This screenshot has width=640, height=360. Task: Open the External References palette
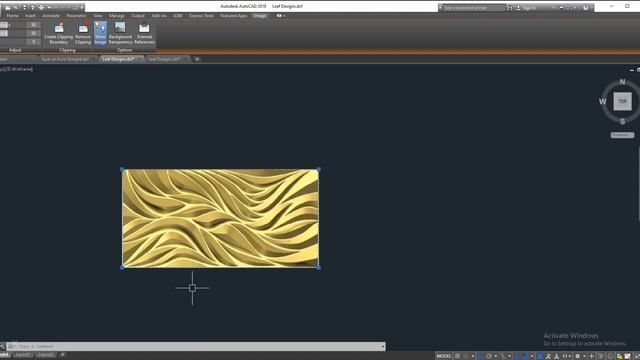144,33
